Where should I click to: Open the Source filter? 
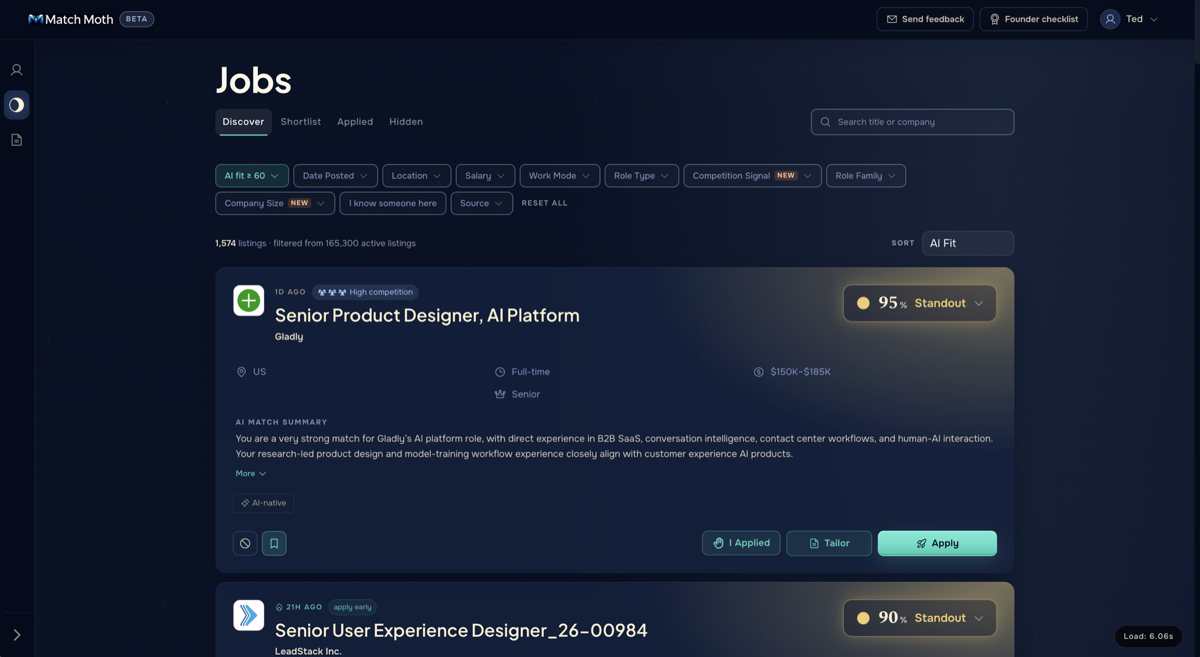(x=481, y=203)
